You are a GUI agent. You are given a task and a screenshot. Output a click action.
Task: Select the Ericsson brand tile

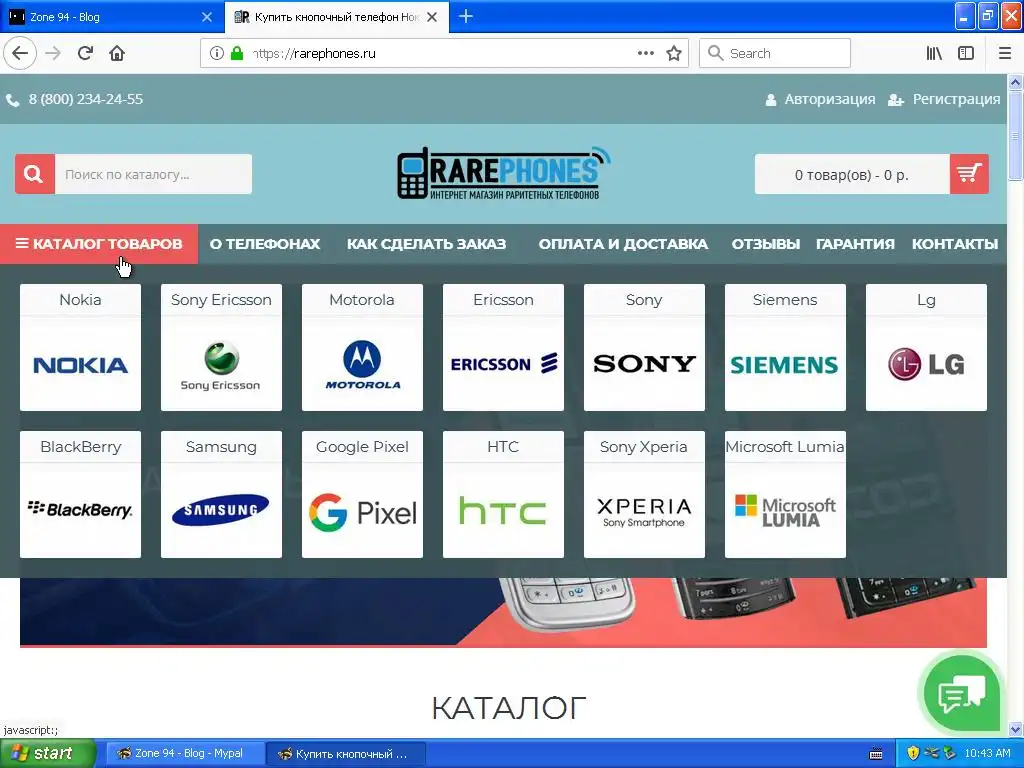tap(504, 347)
